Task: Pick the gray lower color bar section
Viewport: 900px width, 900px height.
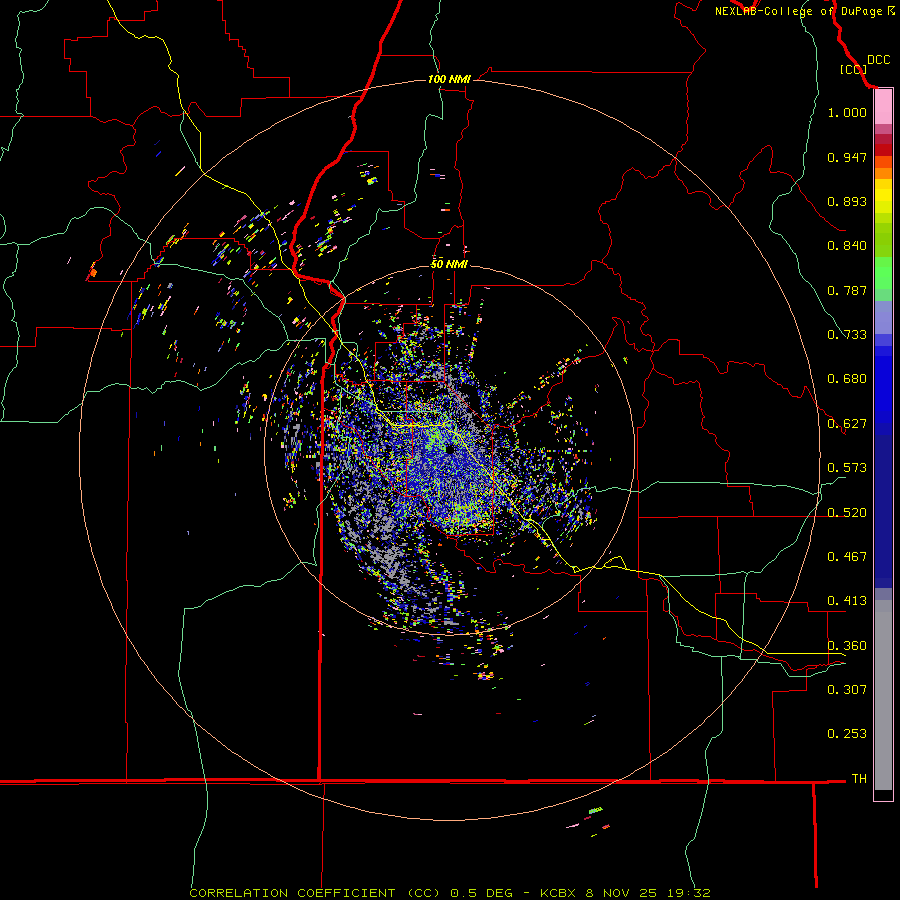Action: [x=883, y=695]
